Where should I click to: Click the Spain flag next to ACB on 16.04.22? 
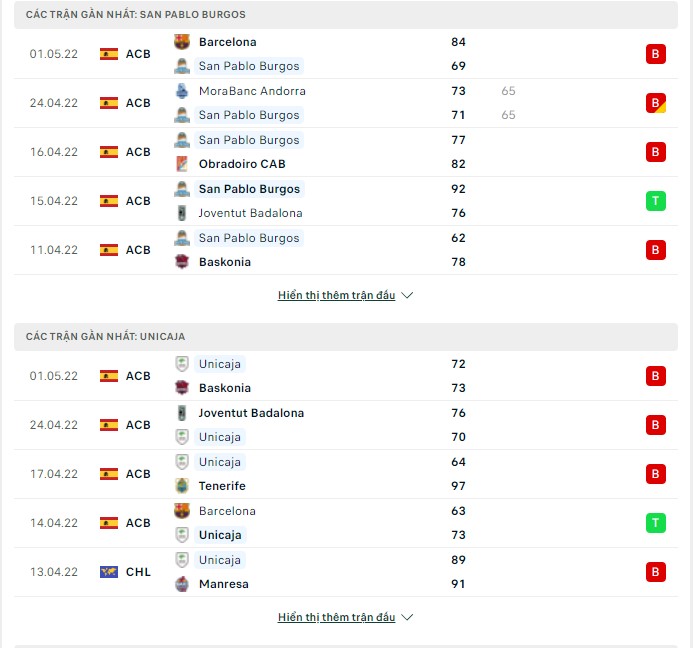pyautogui.click(x=109, y=152)
